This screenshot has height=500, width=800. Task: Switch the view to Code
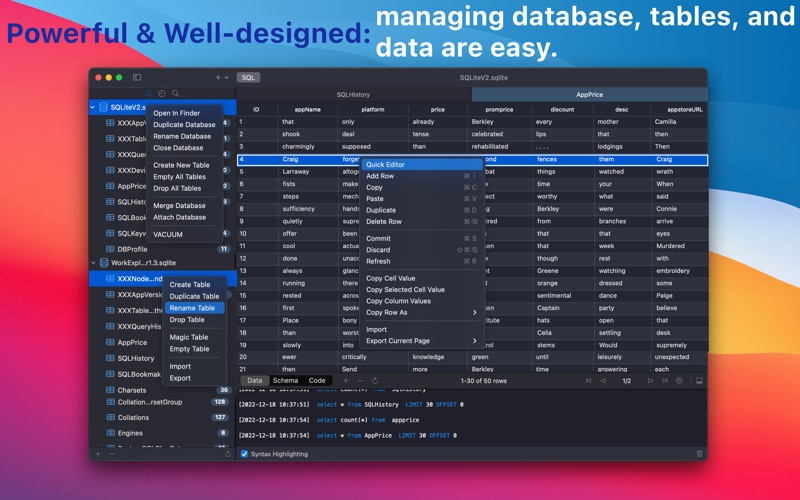[317, 381]
